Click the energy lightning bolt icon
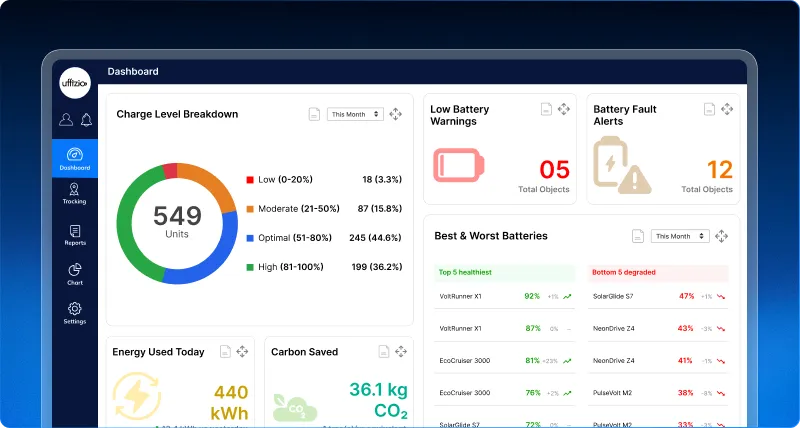The height and width of the screenshot is (428, 800). point(136,396)
